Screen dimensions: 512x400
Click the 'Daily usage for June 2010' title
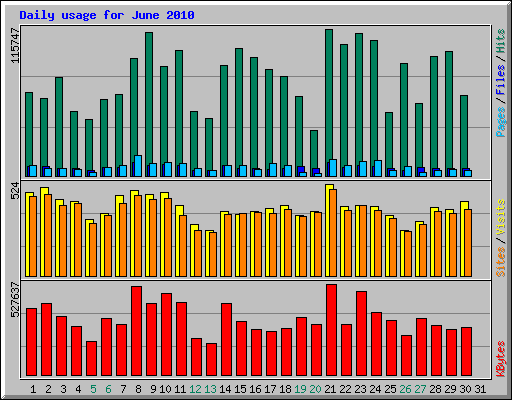click(107, 15)
